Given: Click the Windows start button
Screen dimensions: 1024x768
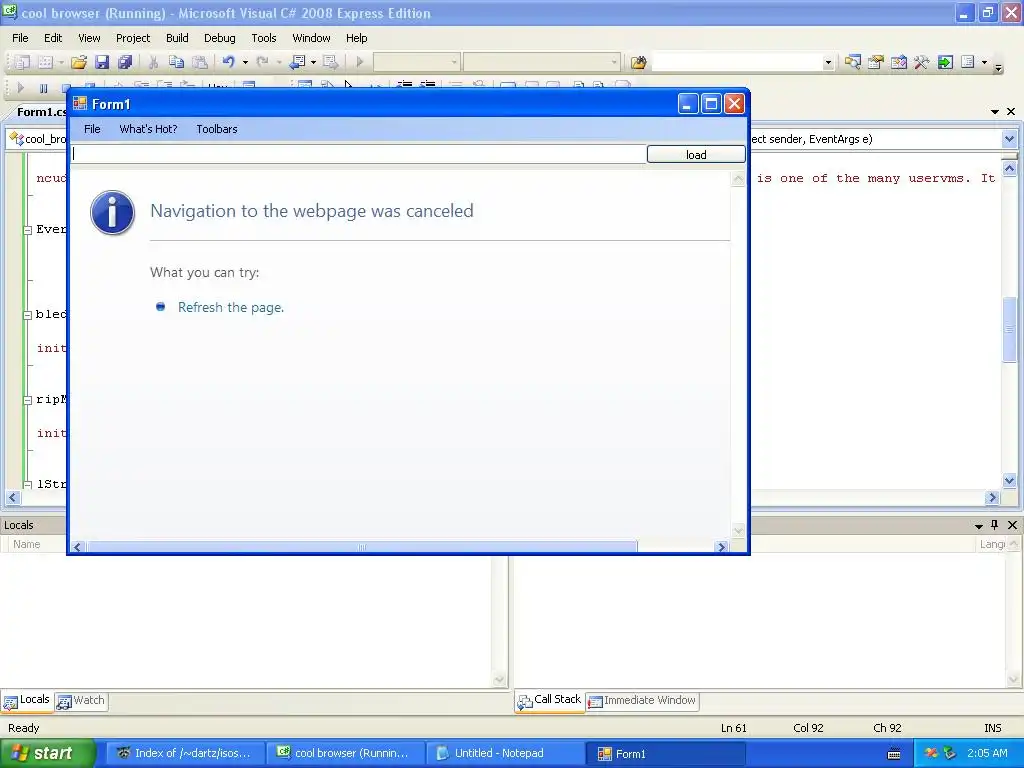Looking at the screenshot, I should (x=47, y=753).
